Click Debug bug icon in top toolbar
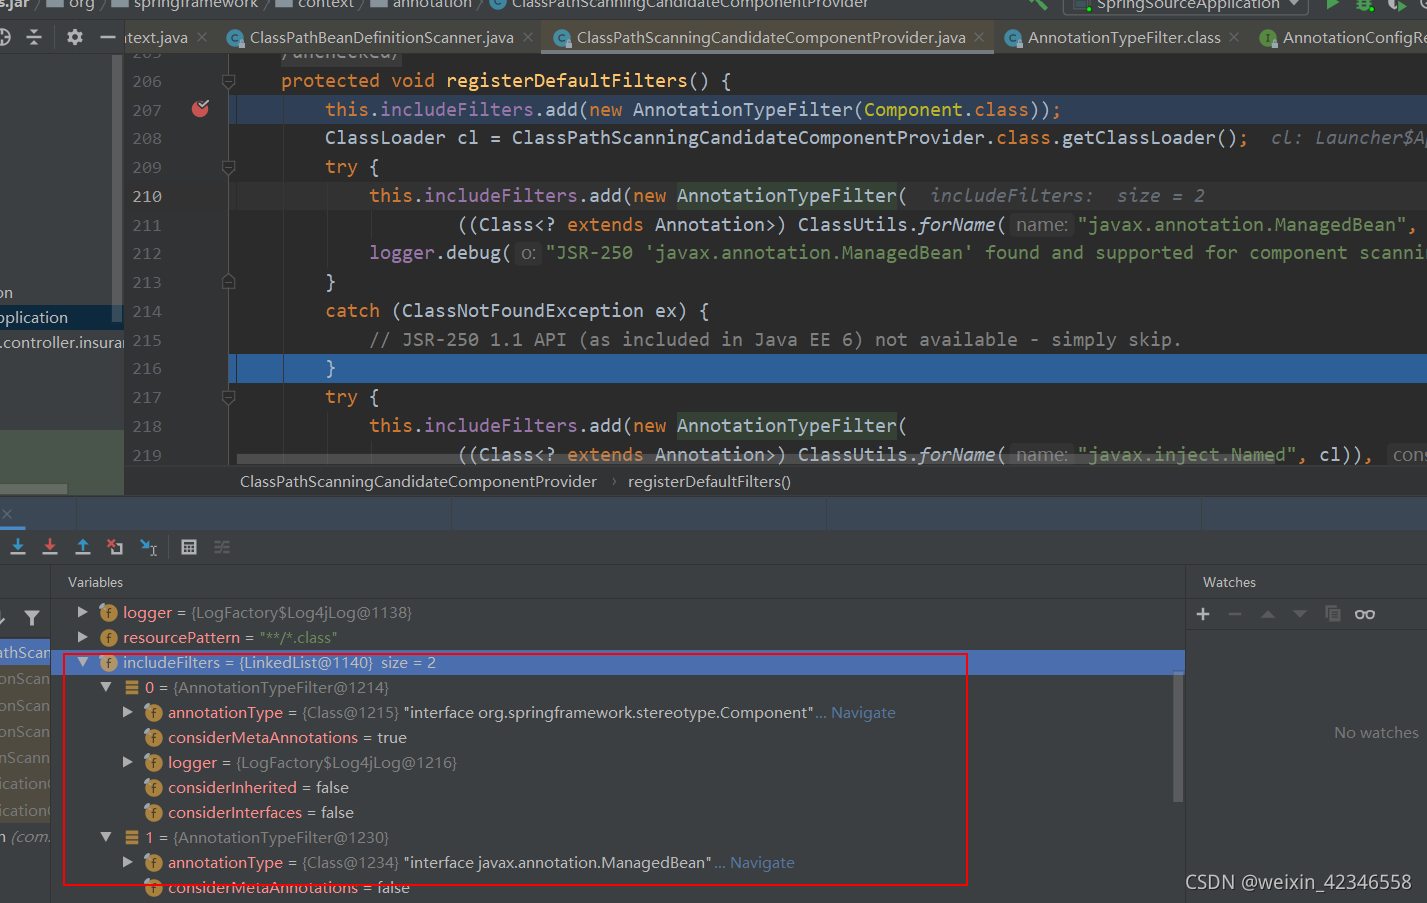Viewport: 1427px width, 903px height. click(x=1364, y=5)
